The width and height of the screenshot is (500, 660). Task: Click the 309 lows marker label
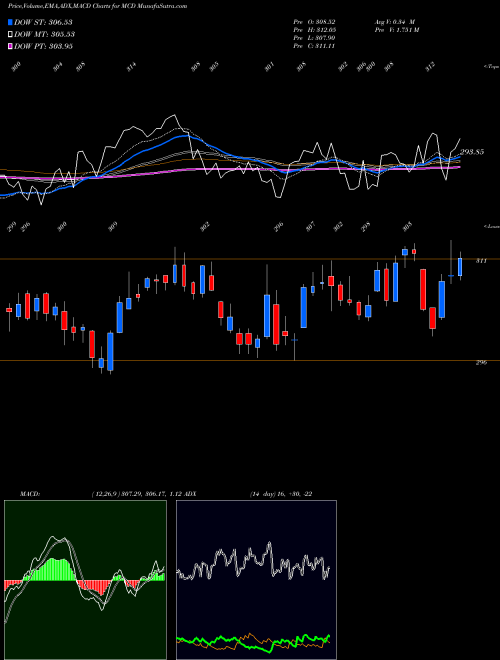pyautogui.click(x=113, y=227)
